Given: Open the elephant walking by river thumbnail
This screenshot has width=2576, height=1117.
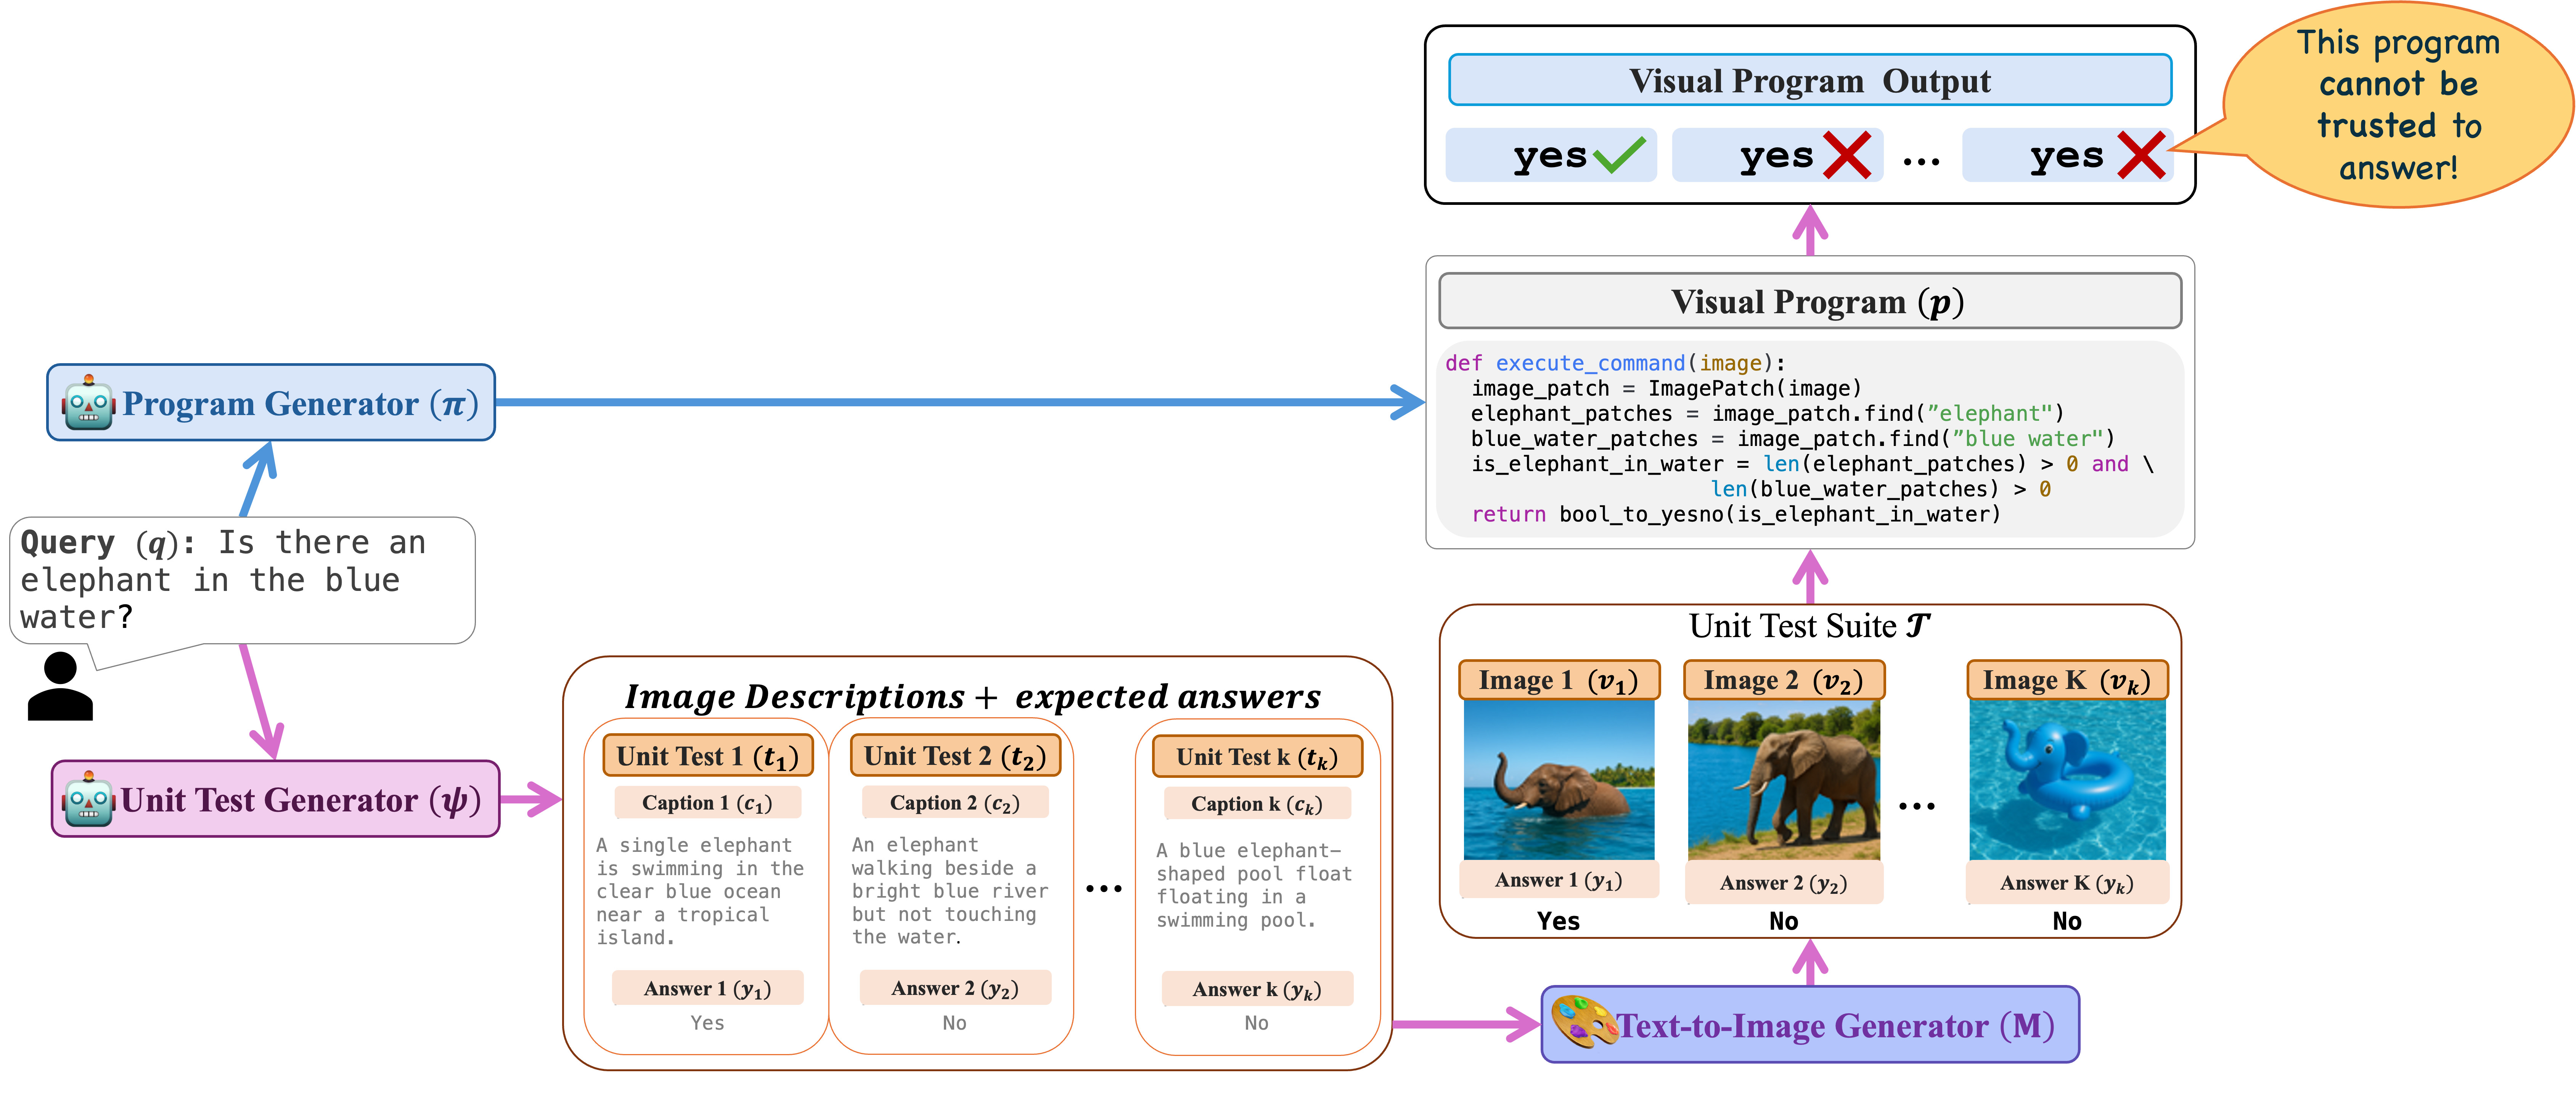Looking at the screenshot, I should coord(1784,780).
